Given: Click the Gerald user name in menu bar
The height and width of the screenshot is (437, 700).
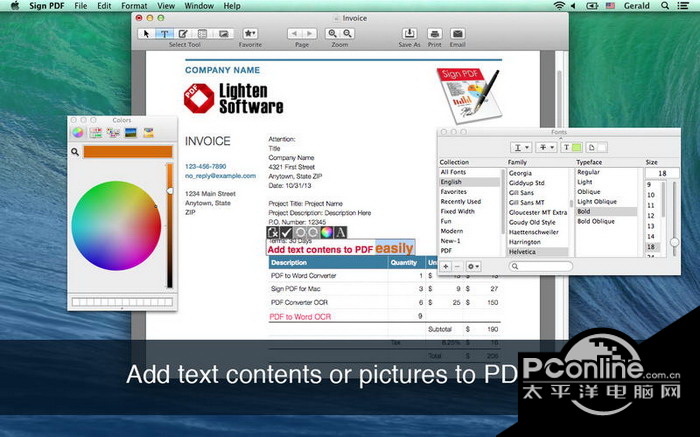Looking at the screenshot, I should point(637,6).
